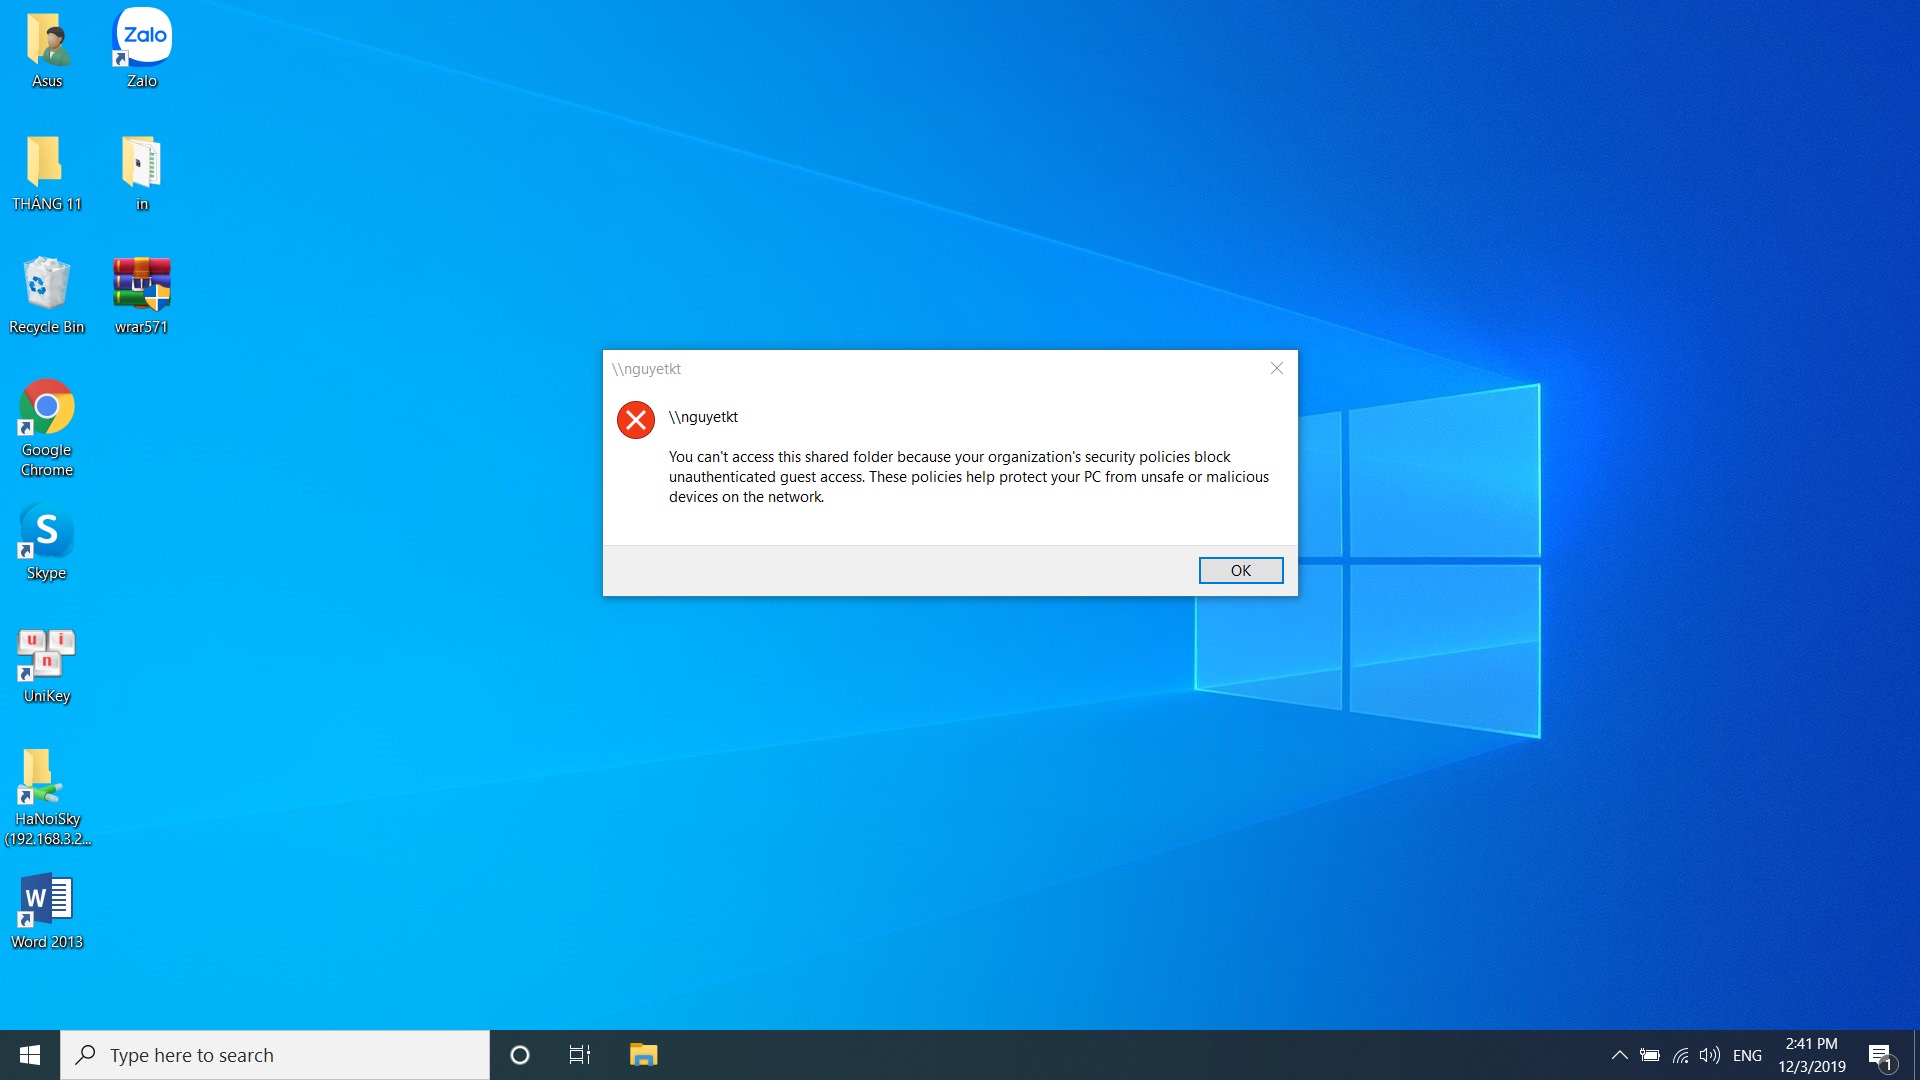This screenshot has height=1080, width=1920.
Task: Open the volume control in tray
Action: click(1709, 1055)
